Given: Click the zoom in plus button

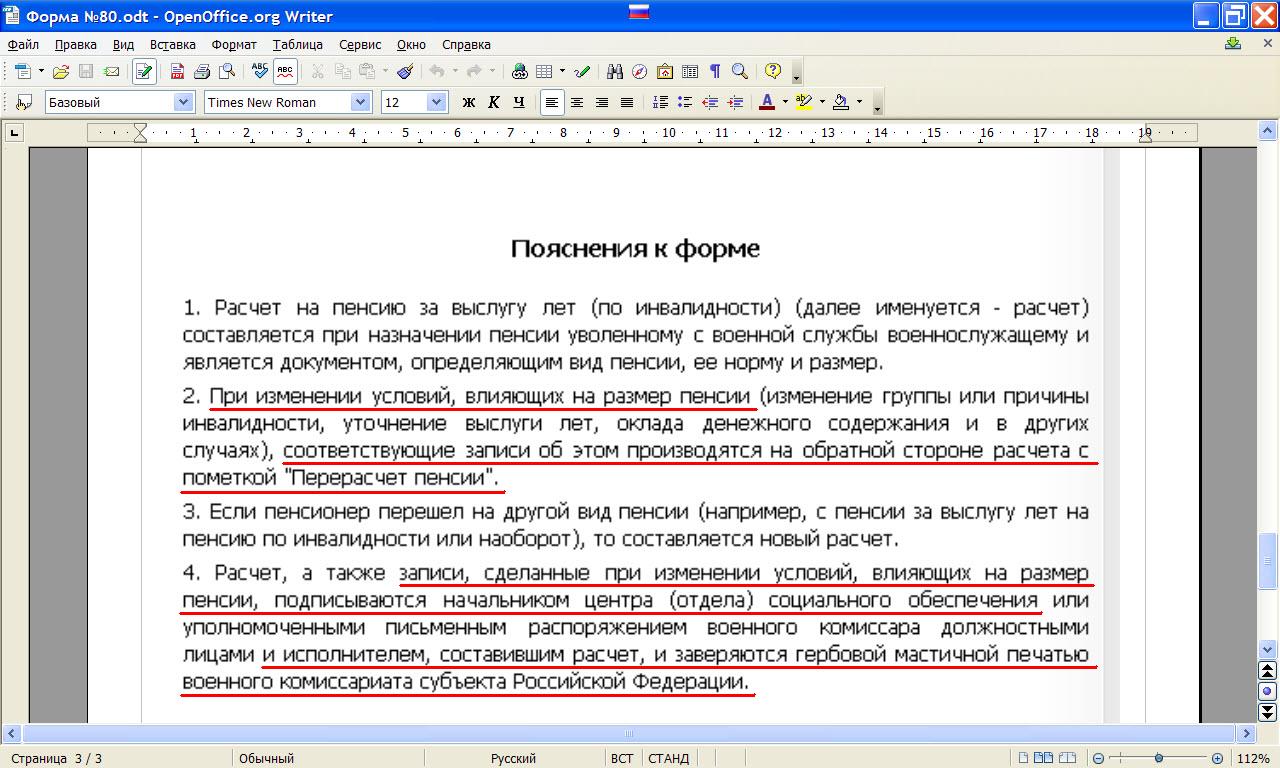Looking at the screenshot, I should [1217, 759].
